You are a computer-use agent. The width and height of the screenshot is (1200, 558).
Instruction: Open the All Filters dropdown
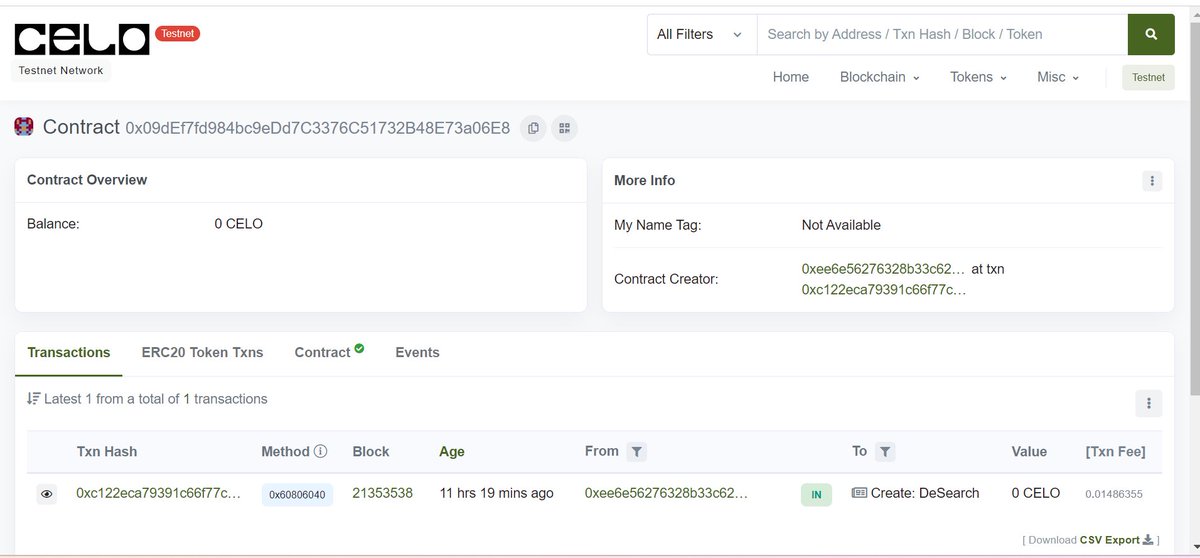pos(702,34)
